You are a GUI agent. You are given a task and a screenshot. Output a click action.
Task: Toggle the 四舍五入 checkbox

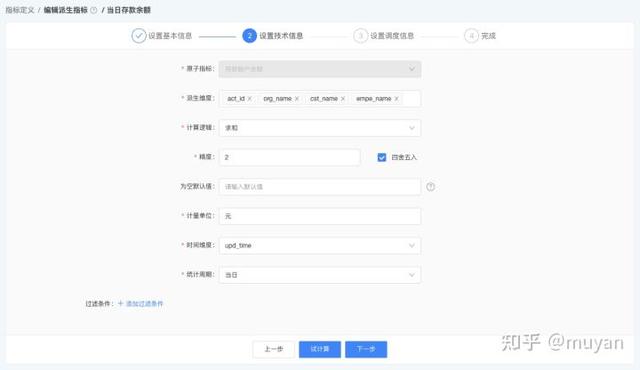pyautogui.click(x=382, y=157)
